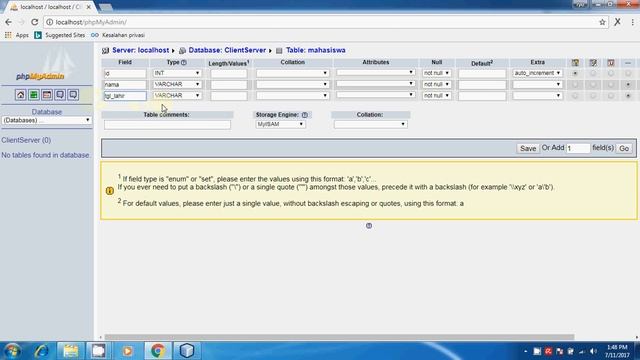This screenshot has height=360, width=640.
Task: Click the Default input for id field
Action: click(482, 73)
